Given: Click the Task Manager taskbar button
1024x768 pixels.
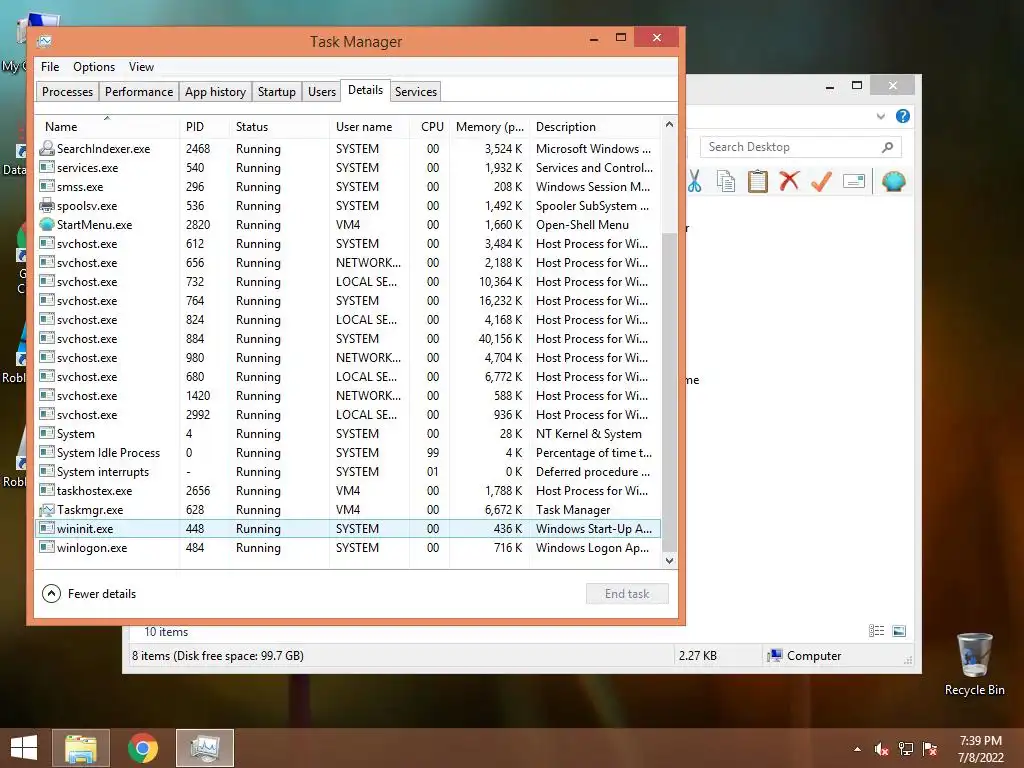Looking at the screenshot, I should point(205,748).
